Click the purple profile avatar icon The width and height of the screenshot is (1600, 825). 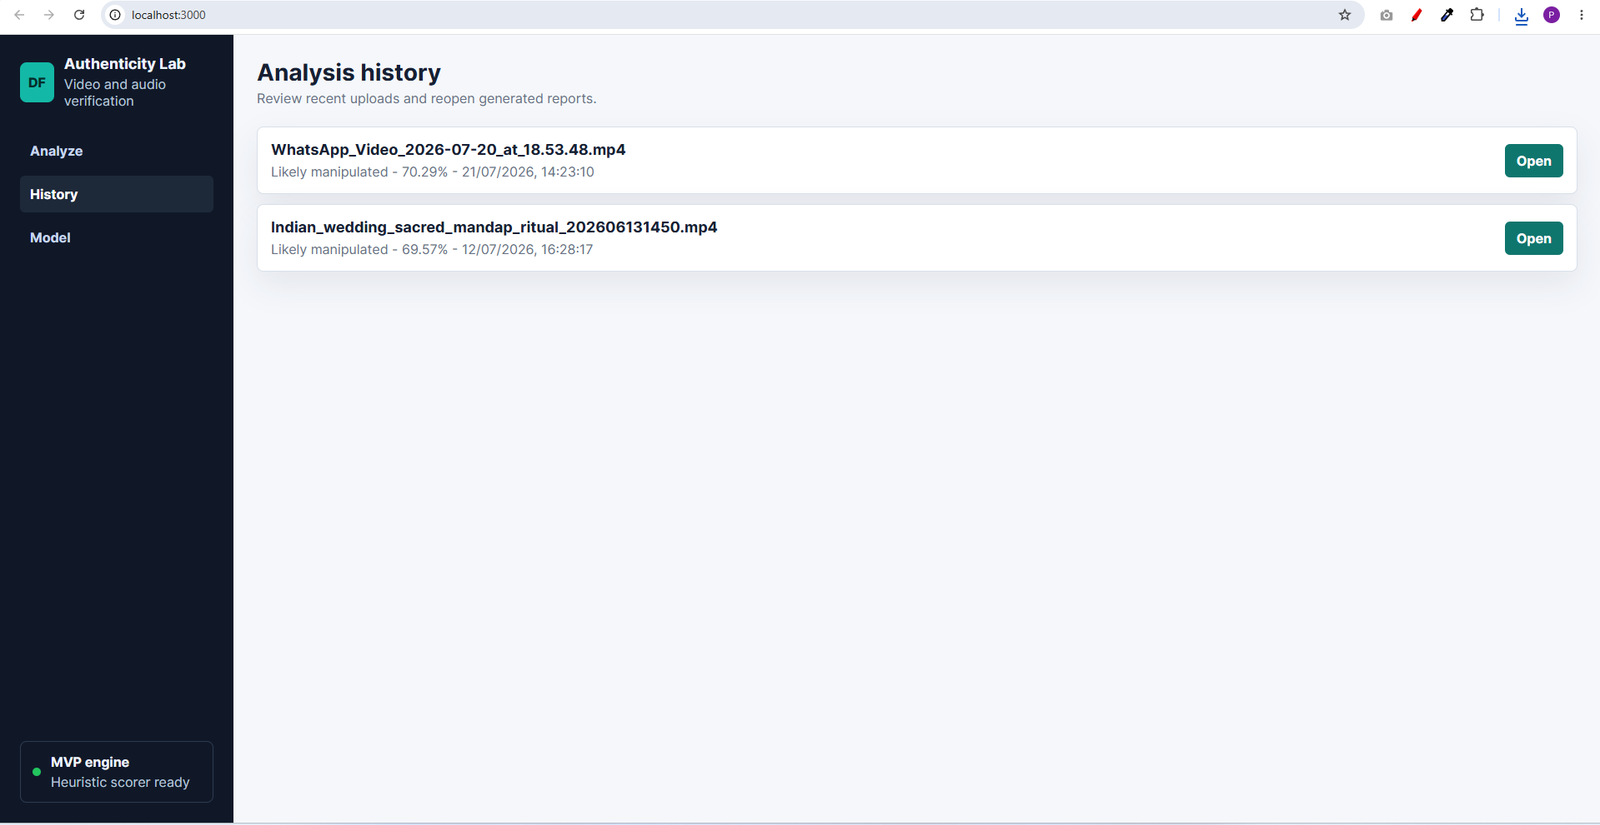click(x=1551, y=15)
